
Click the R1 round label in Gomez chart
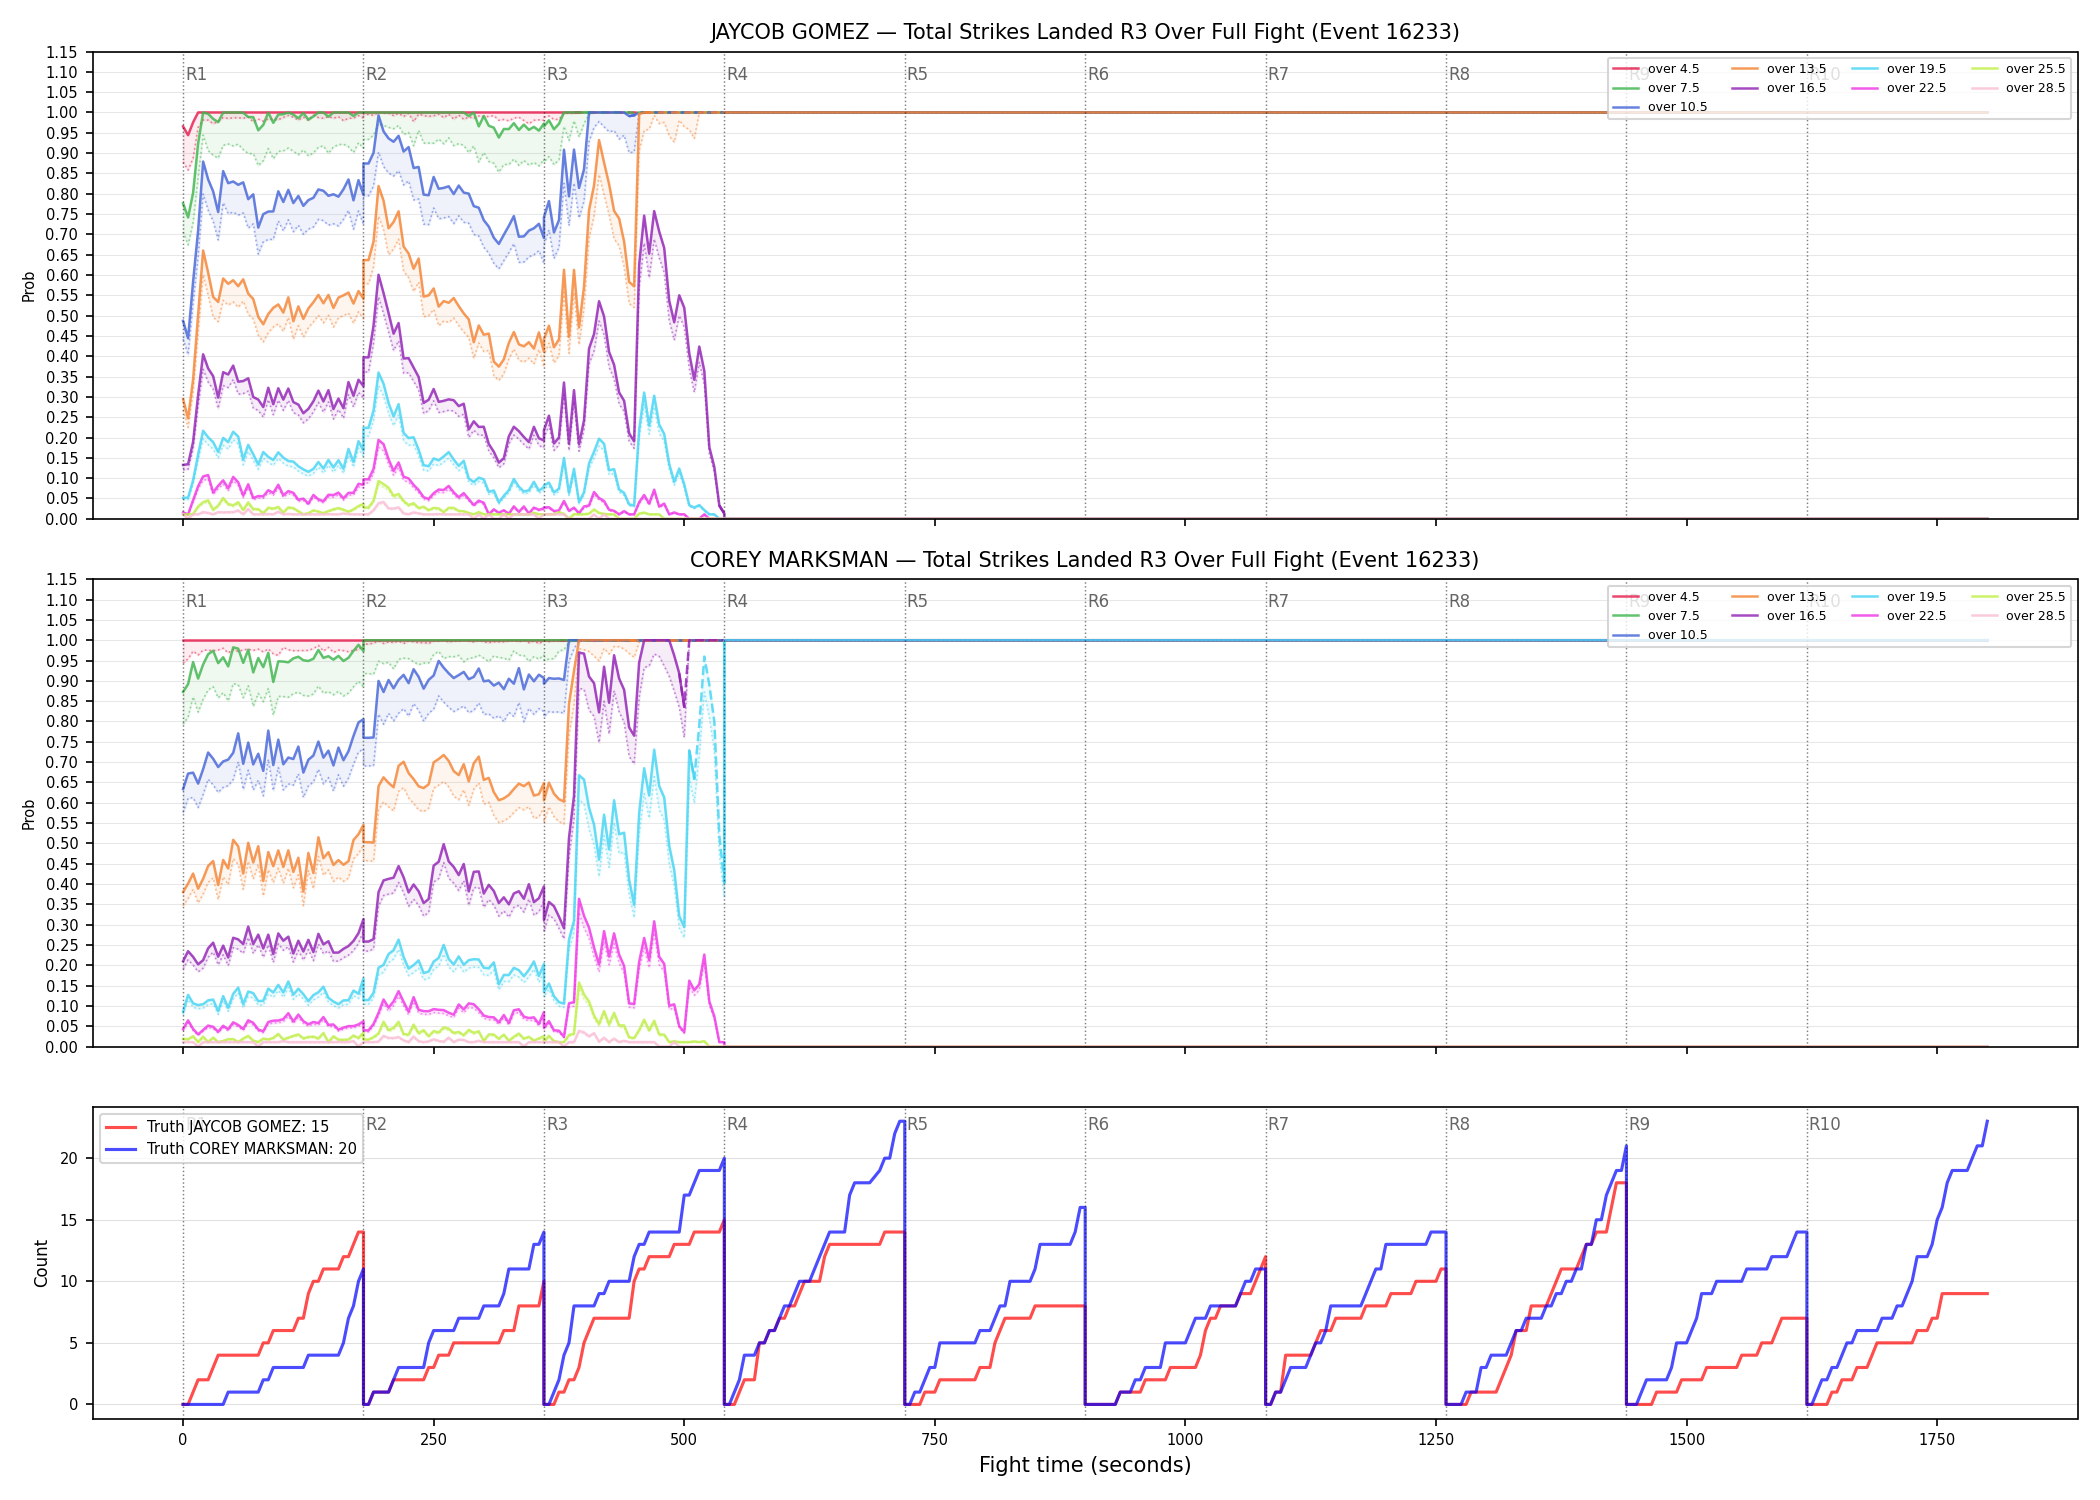(196, 74)
